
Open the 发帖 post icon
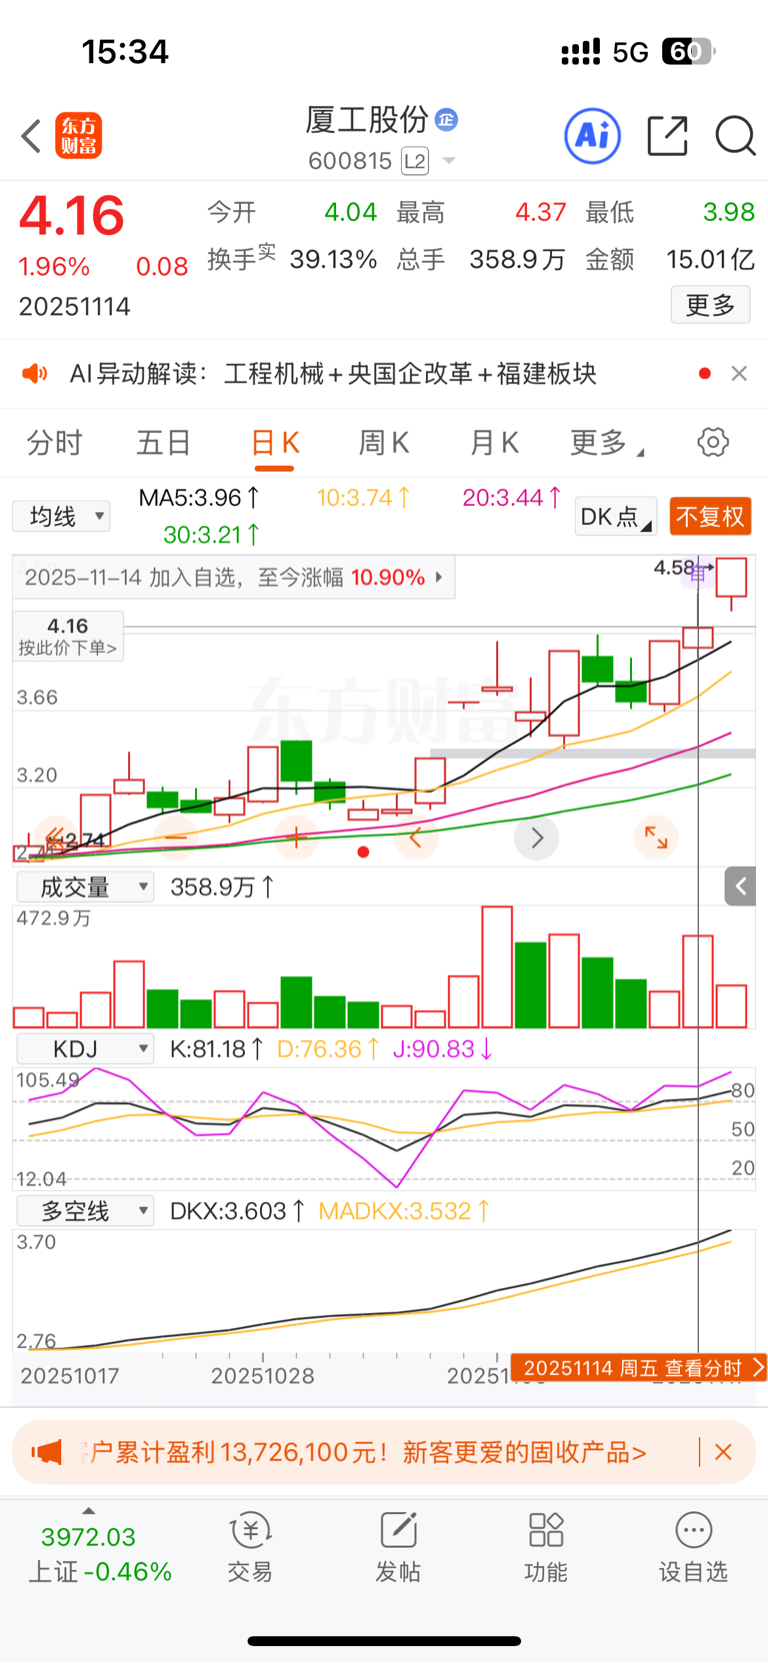[x=398, y=1547]
